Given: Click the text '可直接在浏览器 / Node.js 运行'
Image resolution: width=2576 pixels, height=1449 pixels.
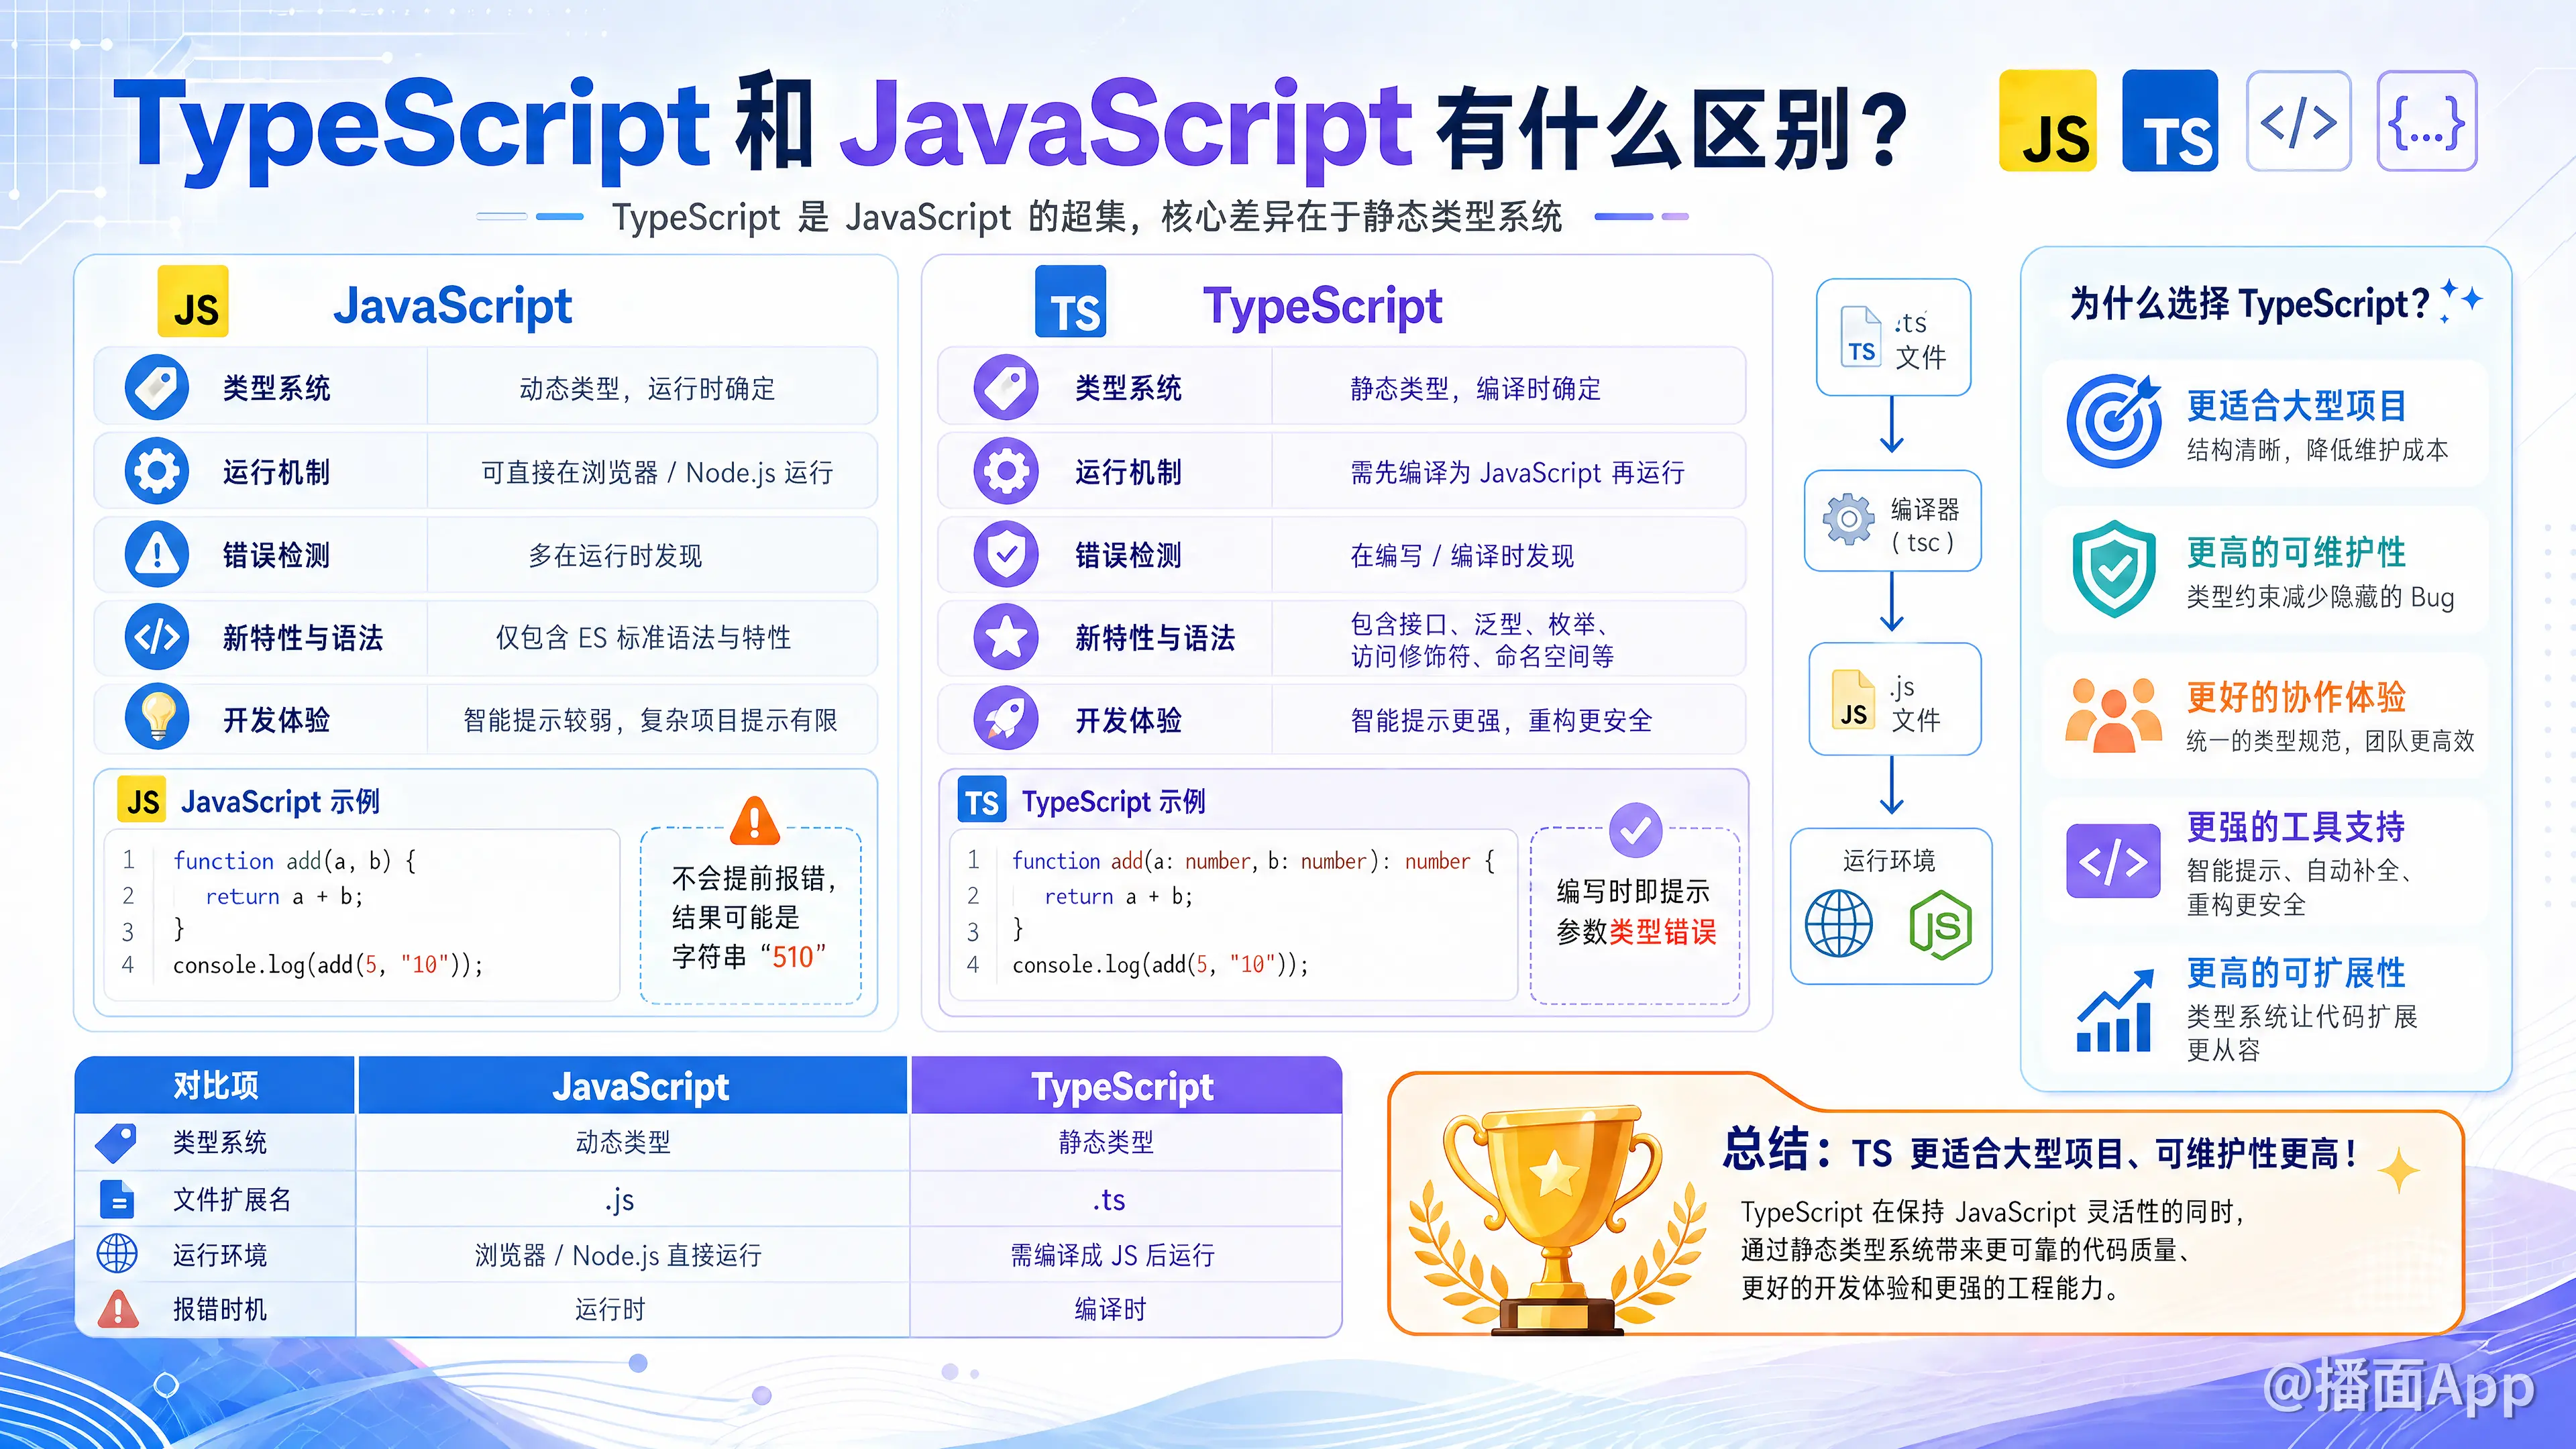Looking at the screenshot, I should [x=657, y=472].
